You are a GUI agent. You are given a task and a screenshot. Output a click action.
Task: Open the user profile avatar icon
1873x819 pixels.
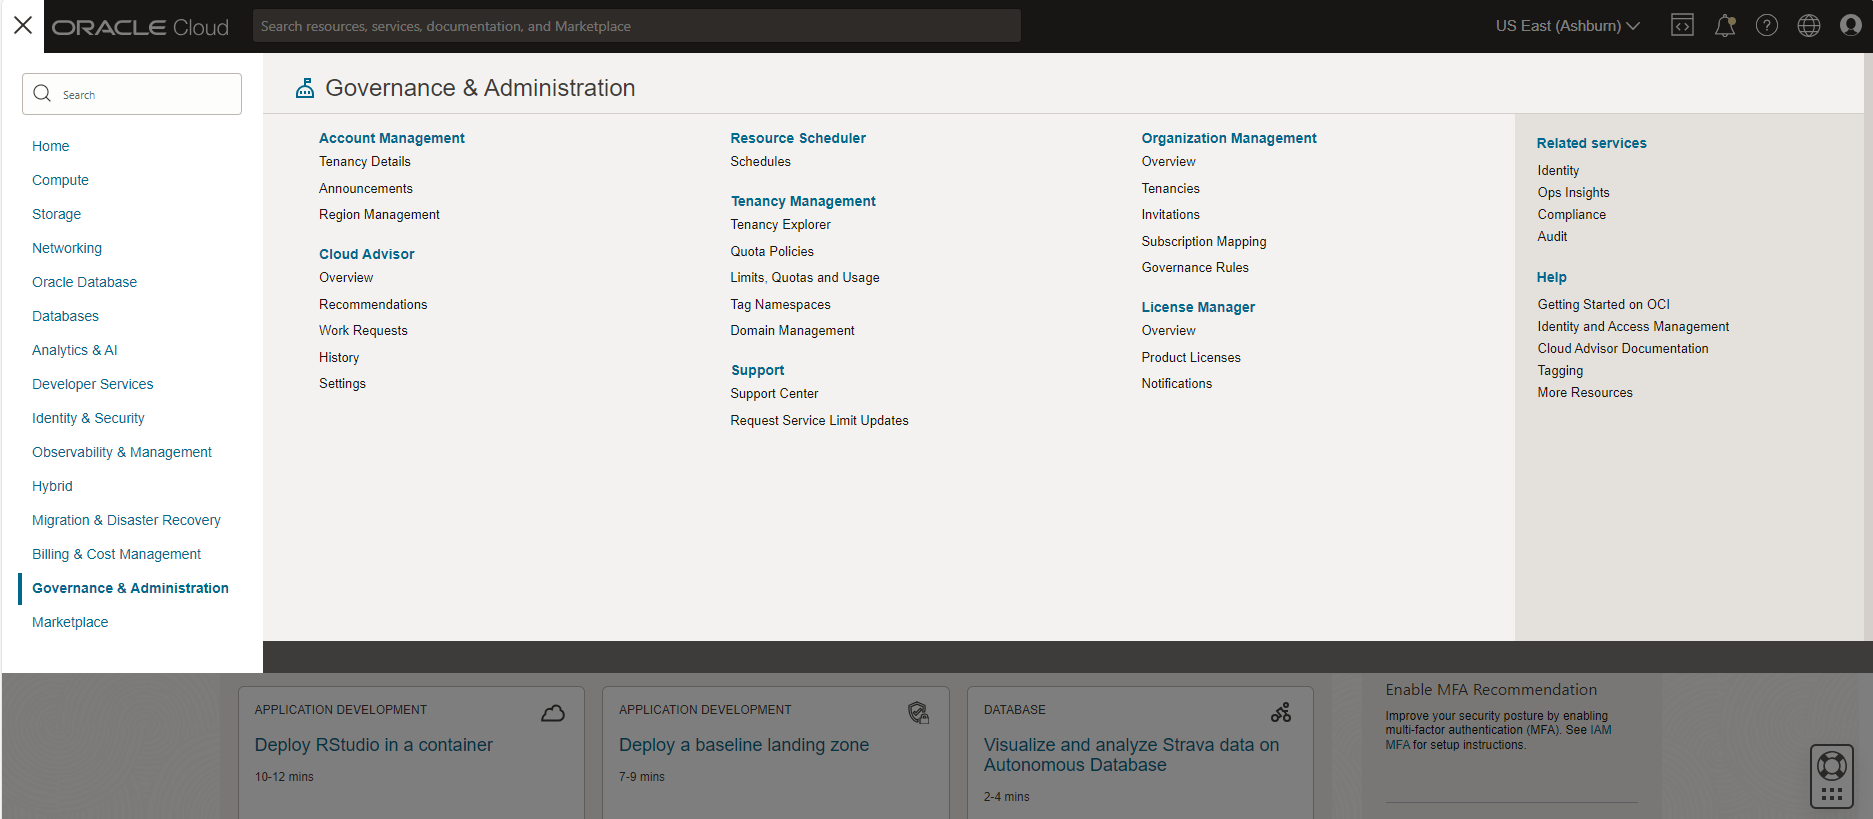coord(1851,25)
